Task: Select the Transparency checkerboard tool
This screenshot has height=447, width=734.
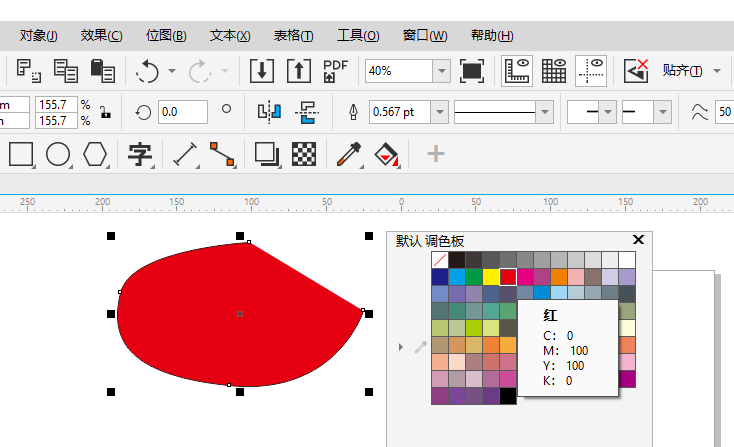Action: click(x=304, y=154)
